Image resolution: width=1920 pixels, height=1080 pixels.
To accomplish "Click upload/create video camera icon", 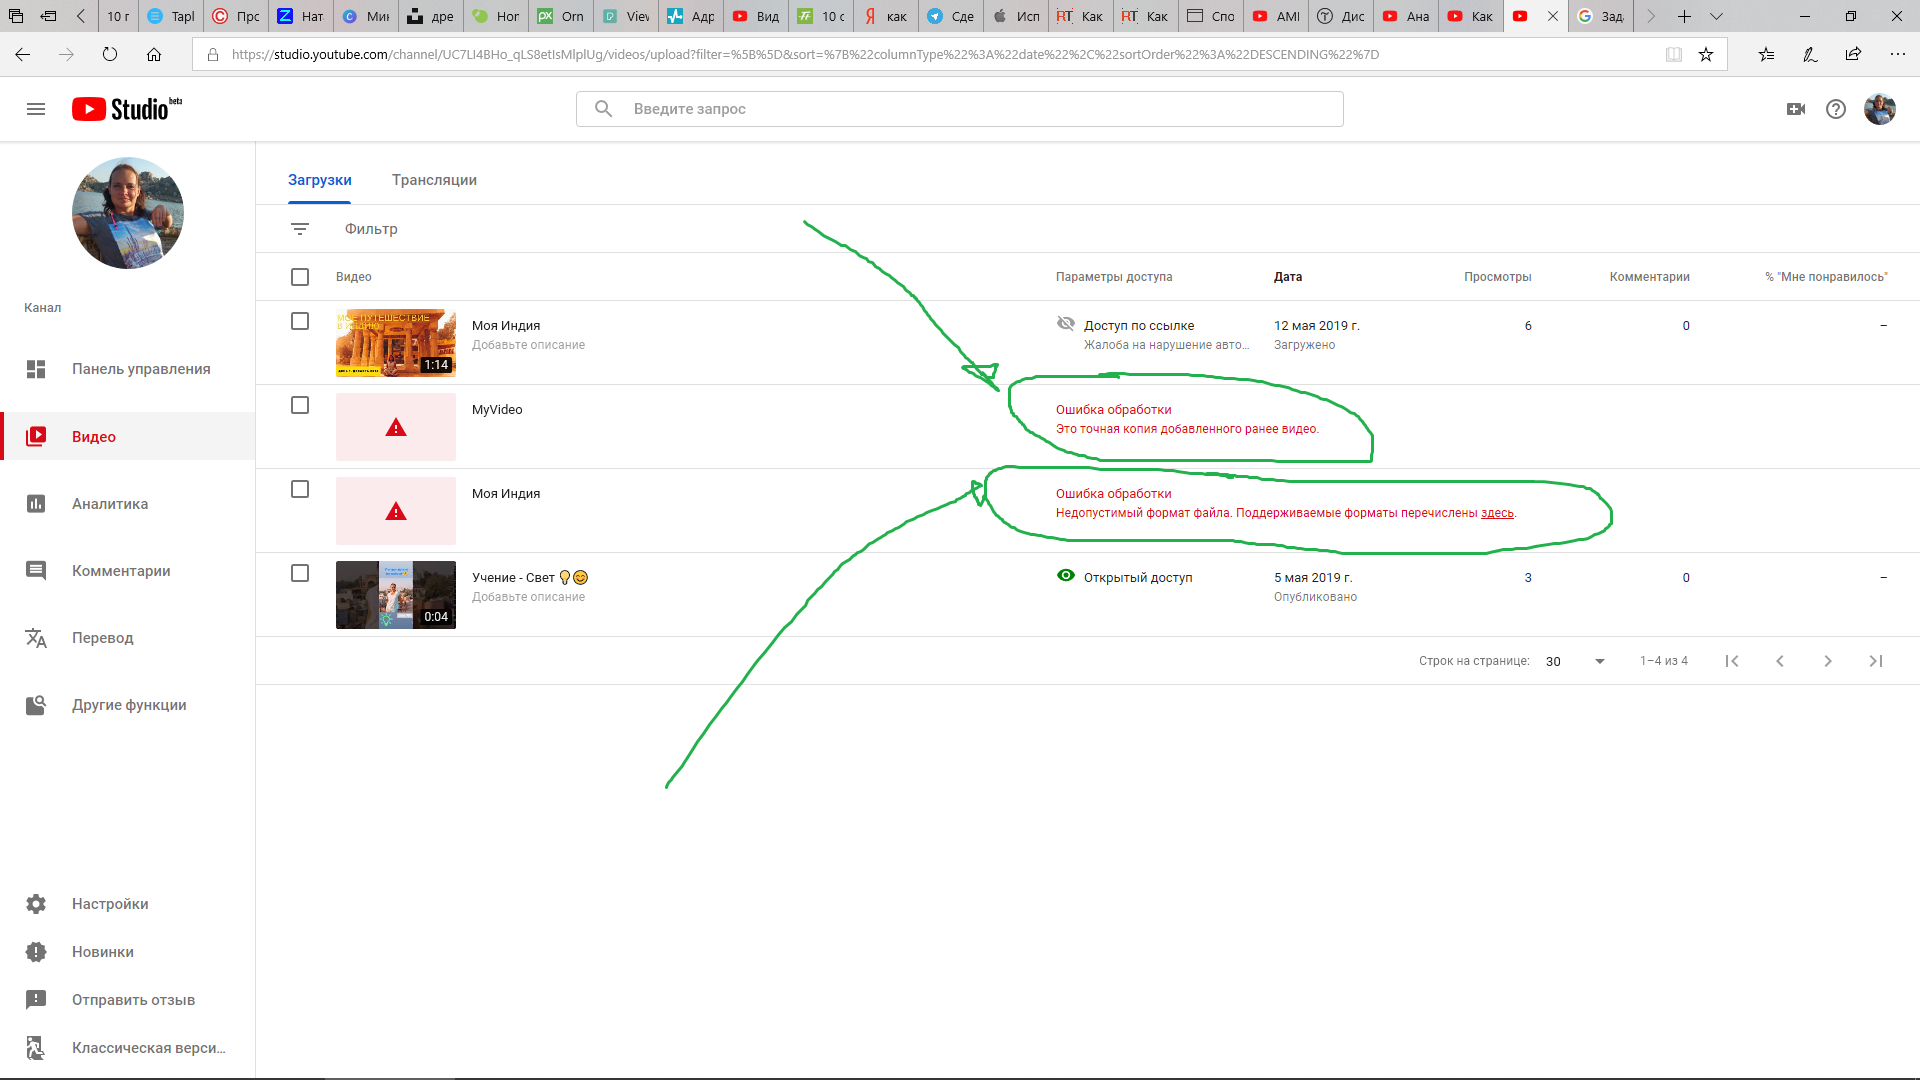I will [1795, 108].
